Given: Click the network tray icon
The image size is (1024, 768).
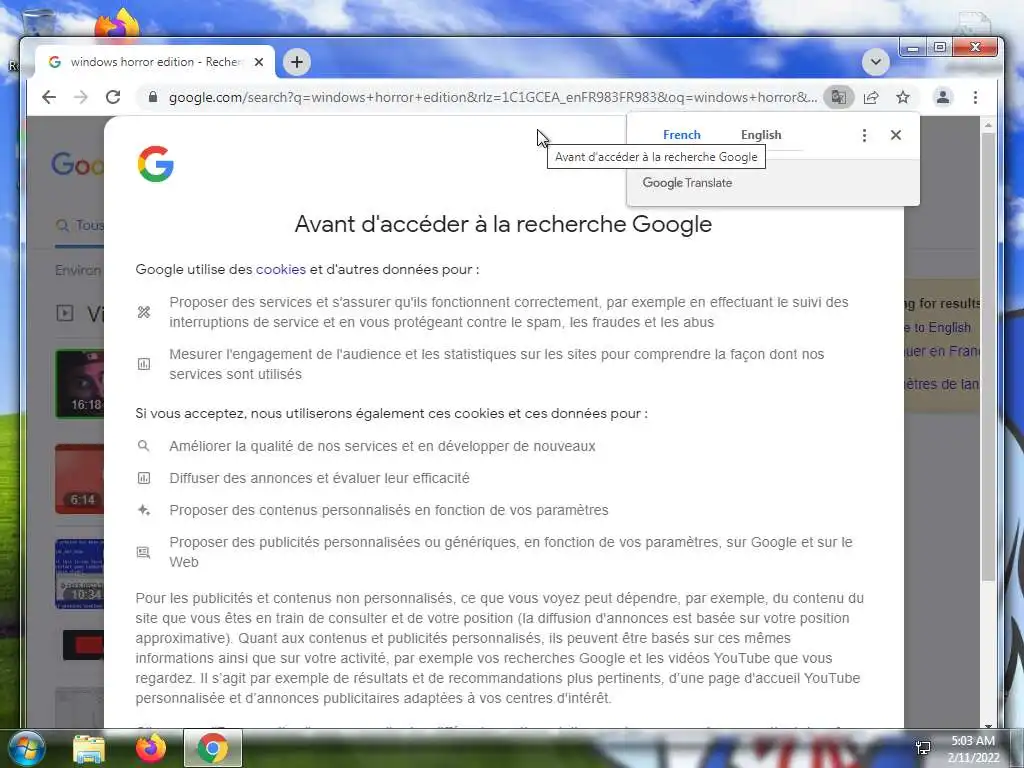Looking at the screenshot, I should (x=923, y=748).
